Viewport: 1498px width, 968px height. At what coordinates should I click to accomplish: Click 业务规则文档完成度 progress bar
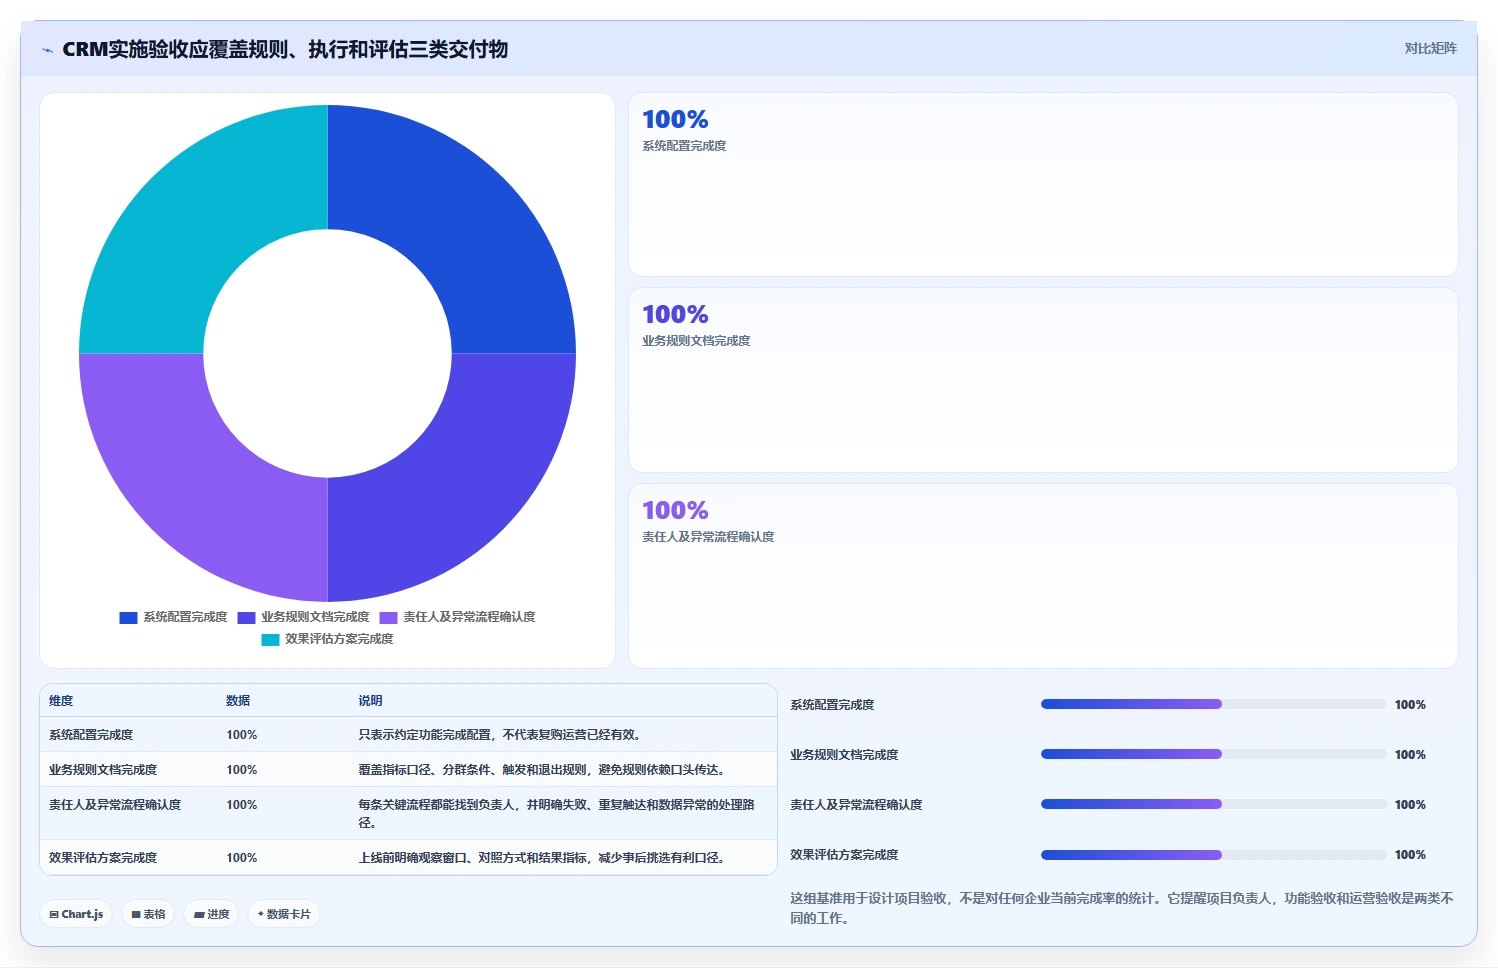(x=1213, y=754)
